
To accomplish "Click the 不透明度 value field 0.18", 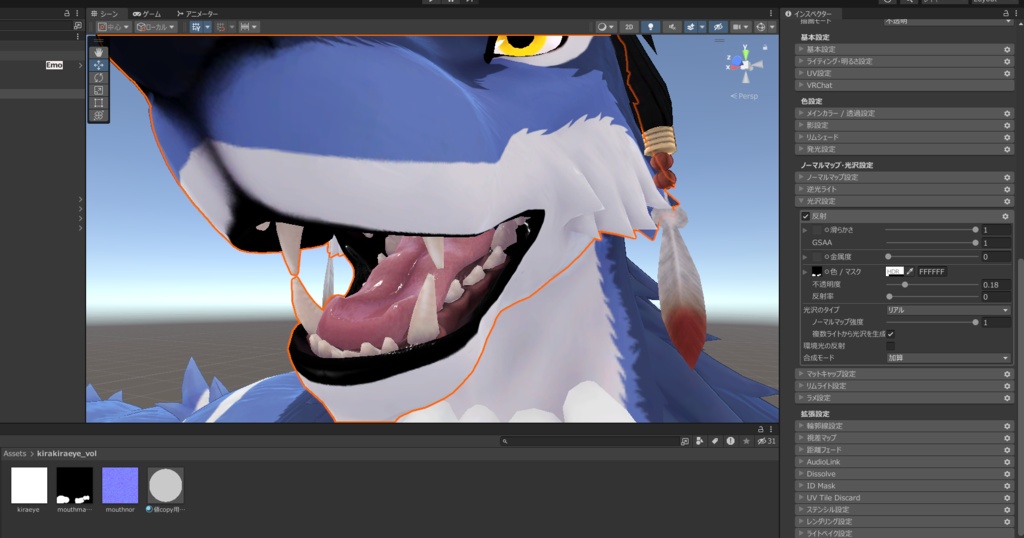I will tap(996, 285).
